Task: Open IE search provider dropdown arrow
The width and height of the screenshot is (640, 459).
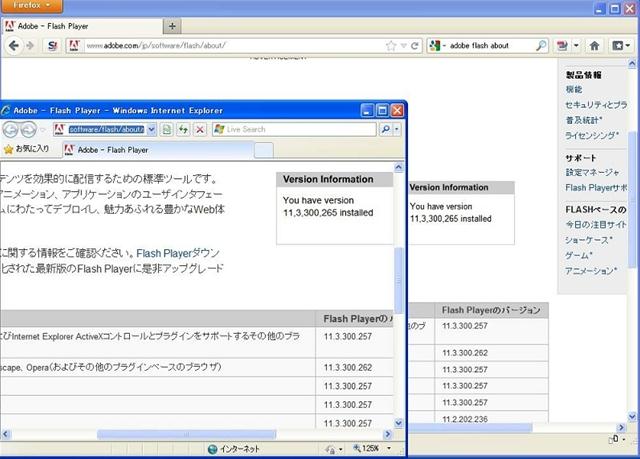Action: tap(396, 130)
